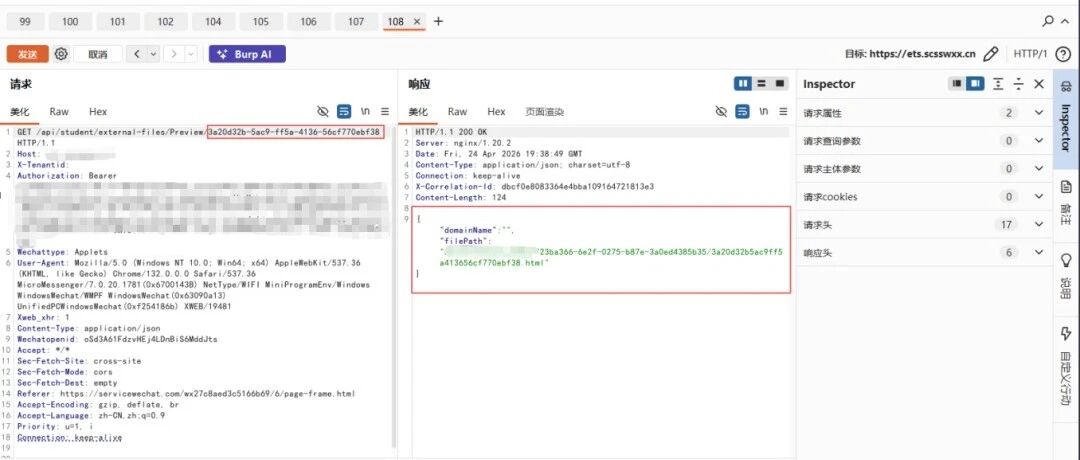Select request Hex view tab

click(x=98, y=112)
